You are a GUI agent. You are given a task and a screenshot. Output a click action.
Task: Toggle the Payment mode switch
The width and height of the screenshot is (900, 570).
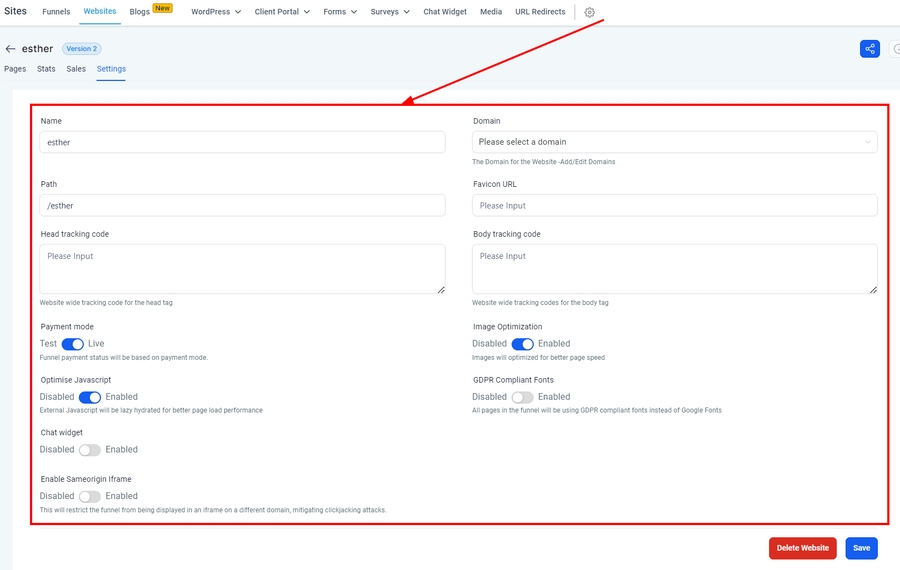pyautogui.click(x=72, y=344)
